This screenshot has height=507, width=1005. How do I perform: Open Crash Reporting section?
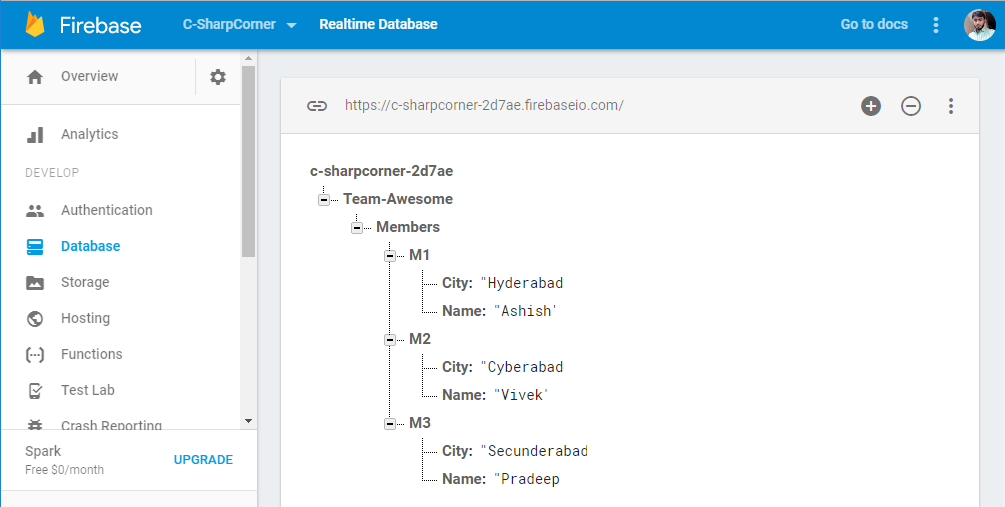coord(112,425)
